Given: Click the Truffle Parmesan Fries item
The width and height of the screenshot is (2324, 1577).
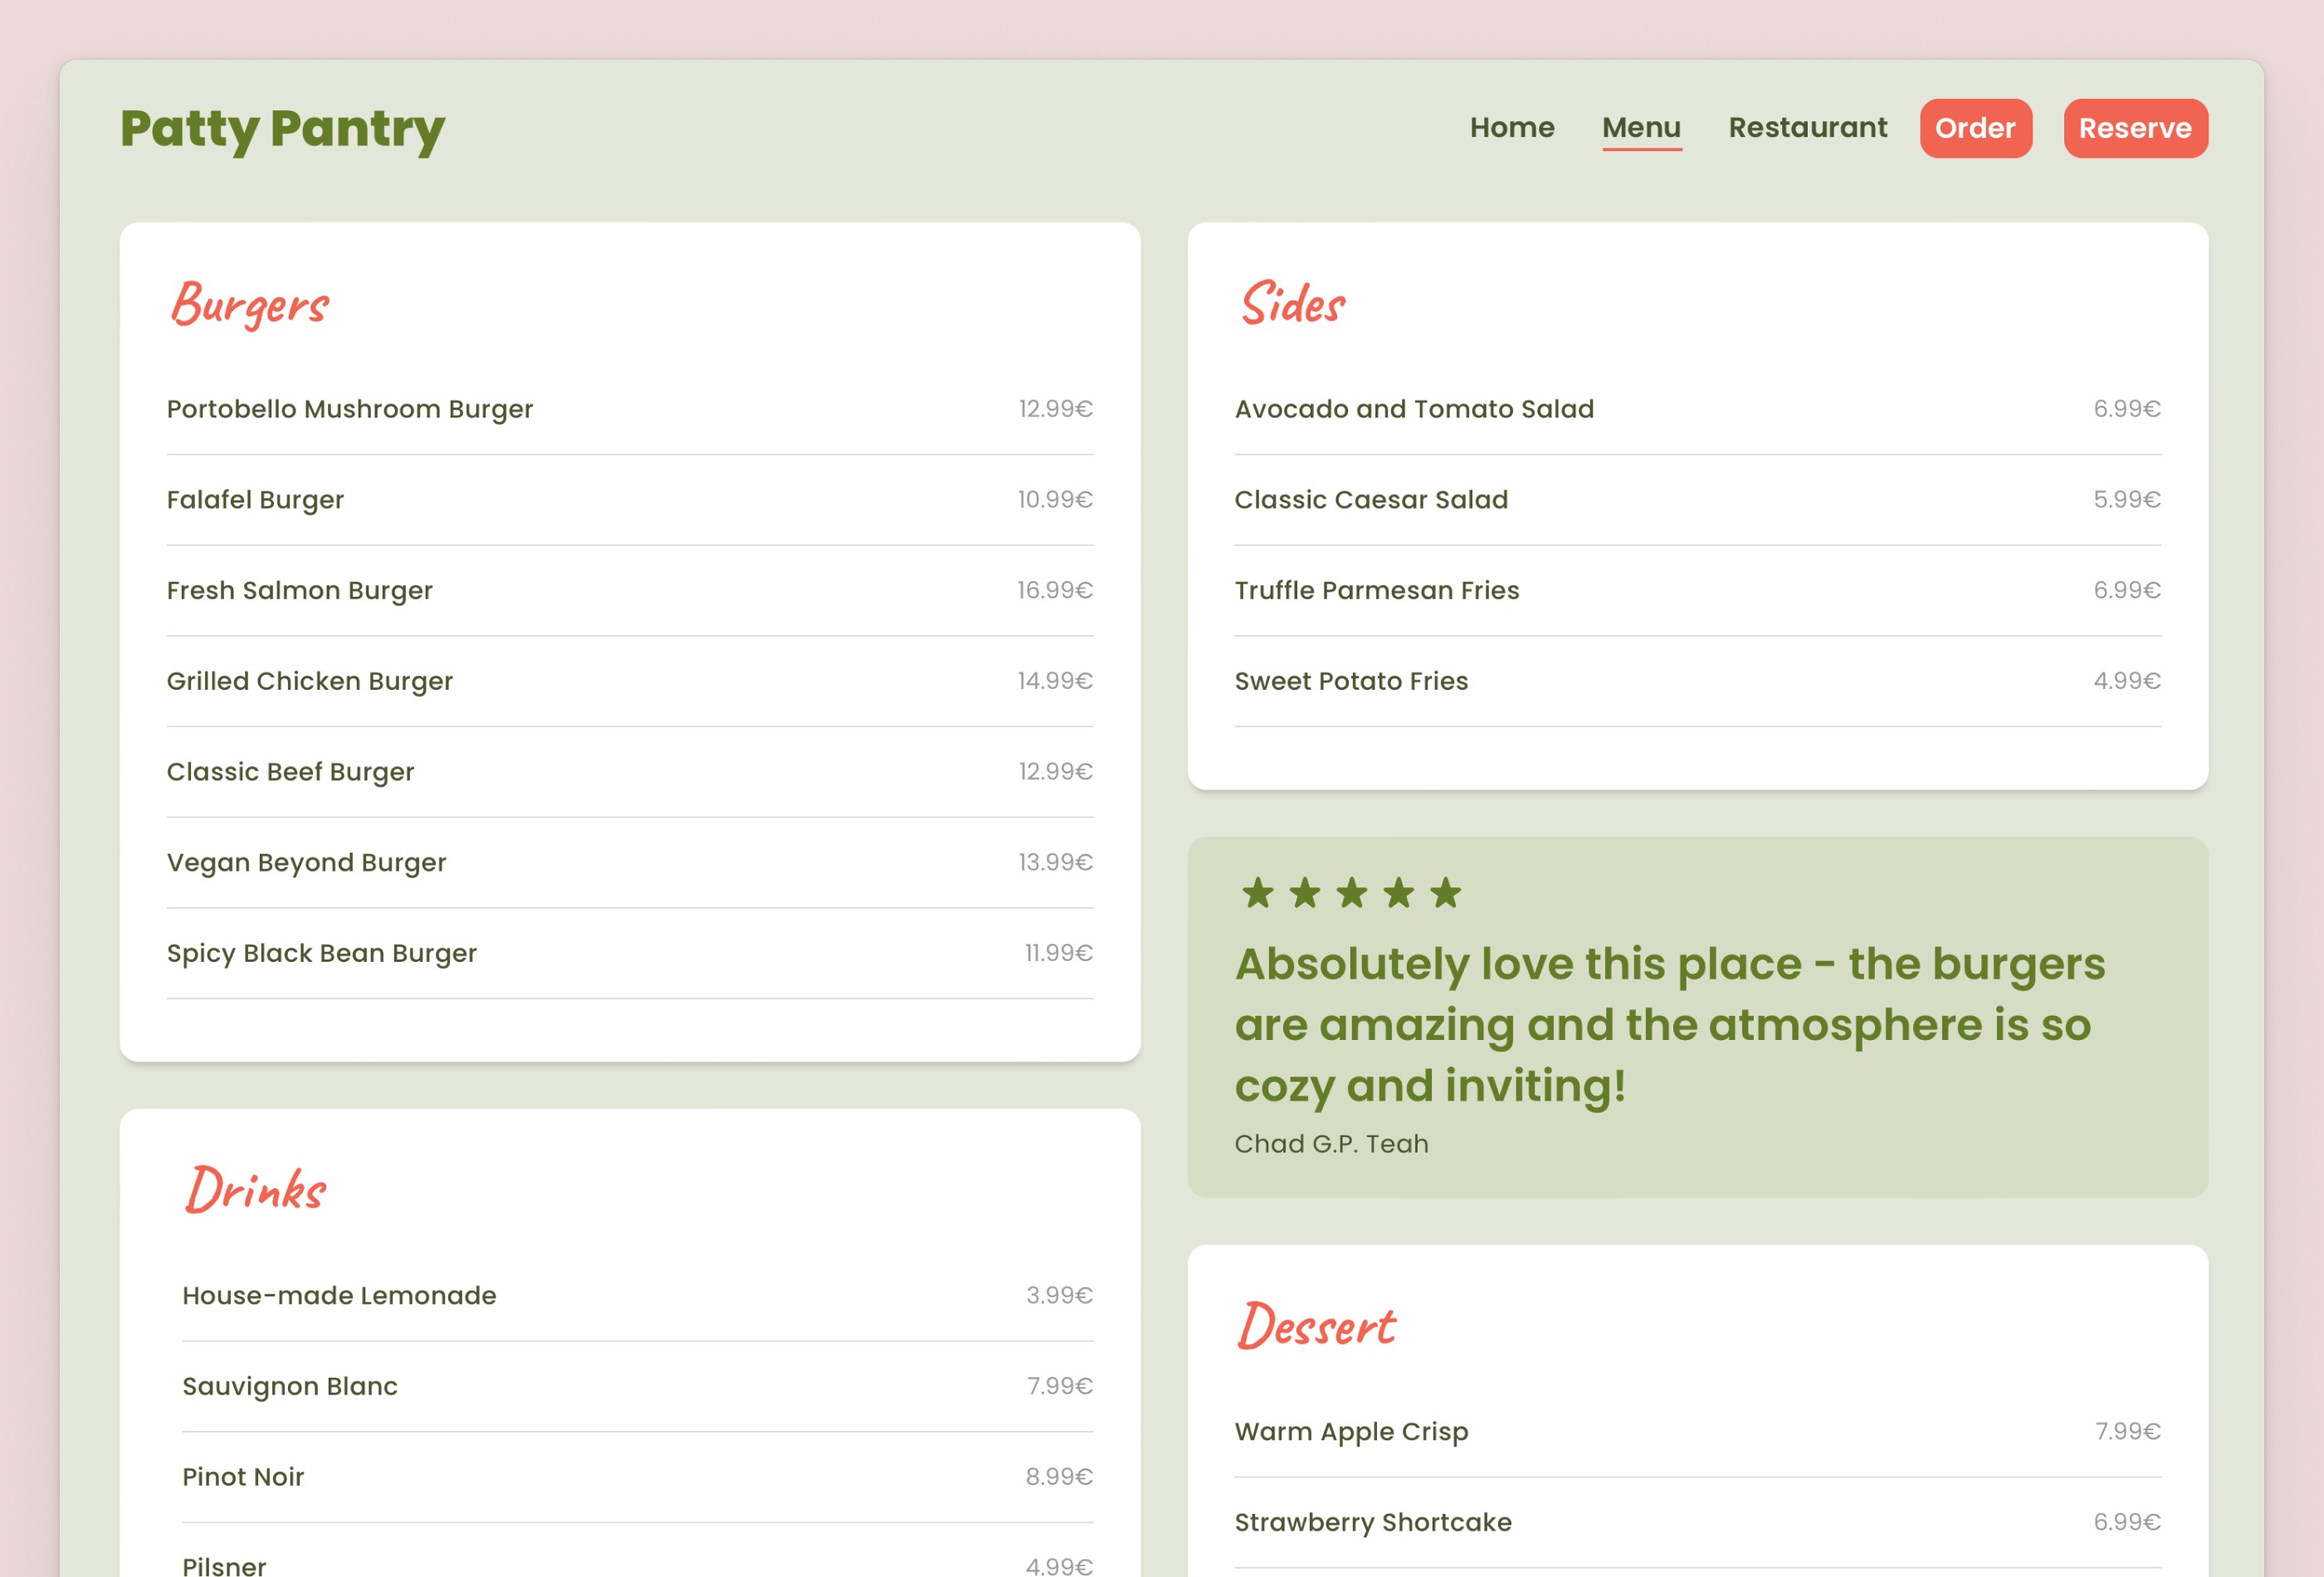Looking at the screenshot, I should (x=1377, y=590).
